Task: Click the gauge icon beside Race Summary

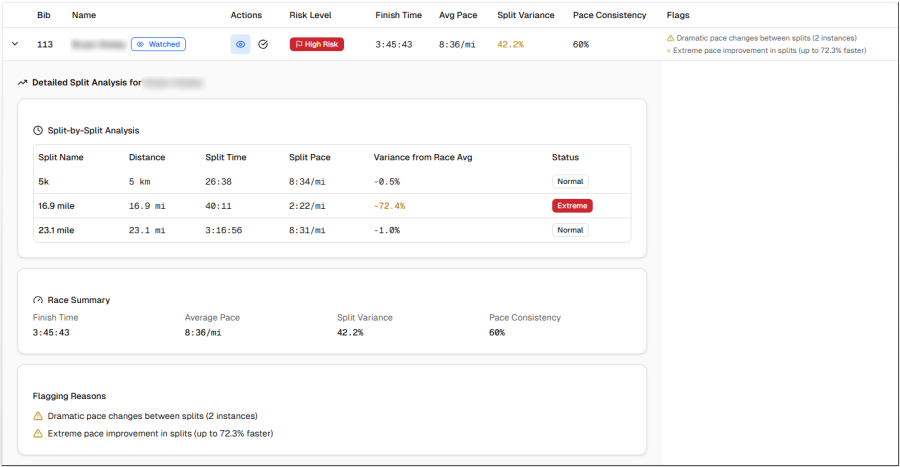Action: pos(38,300)
